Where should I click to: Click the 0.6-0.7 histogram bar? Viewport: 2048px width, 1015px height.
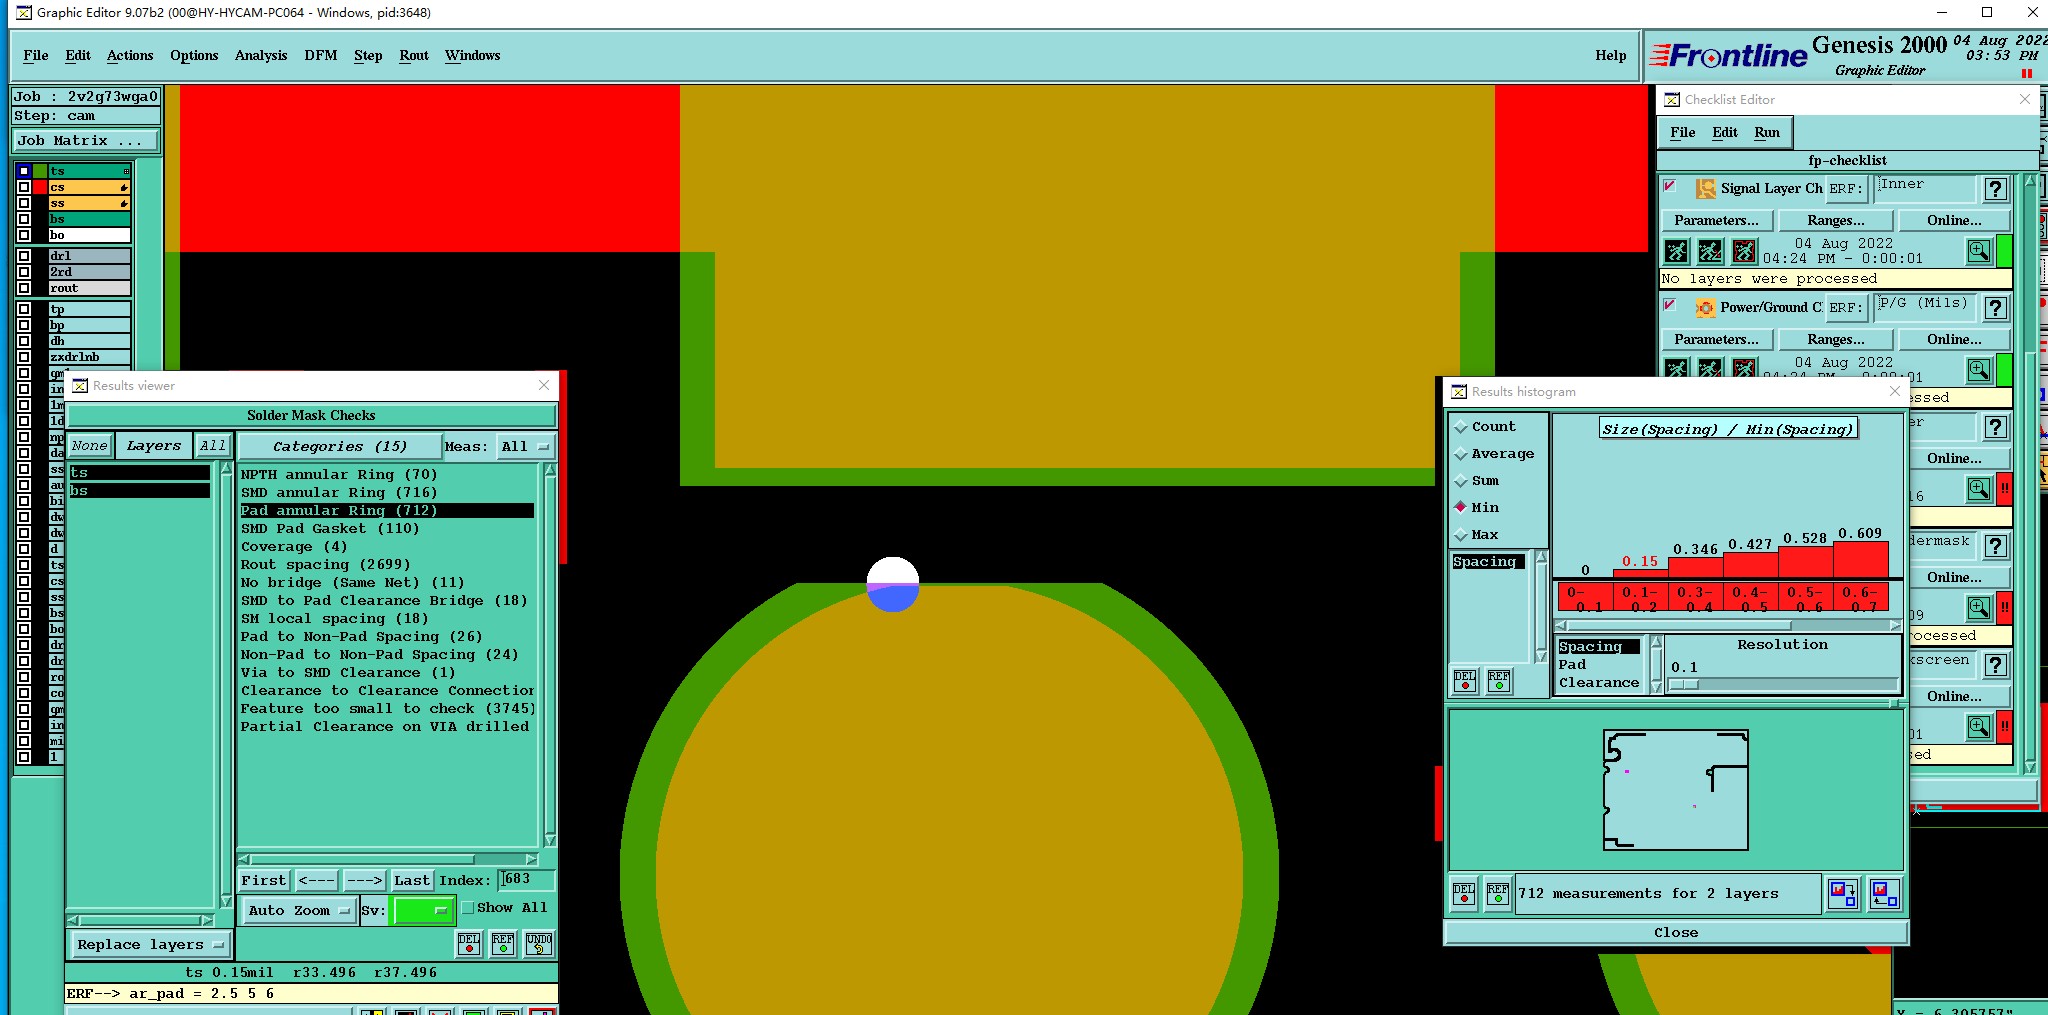tap(1861, 559)
